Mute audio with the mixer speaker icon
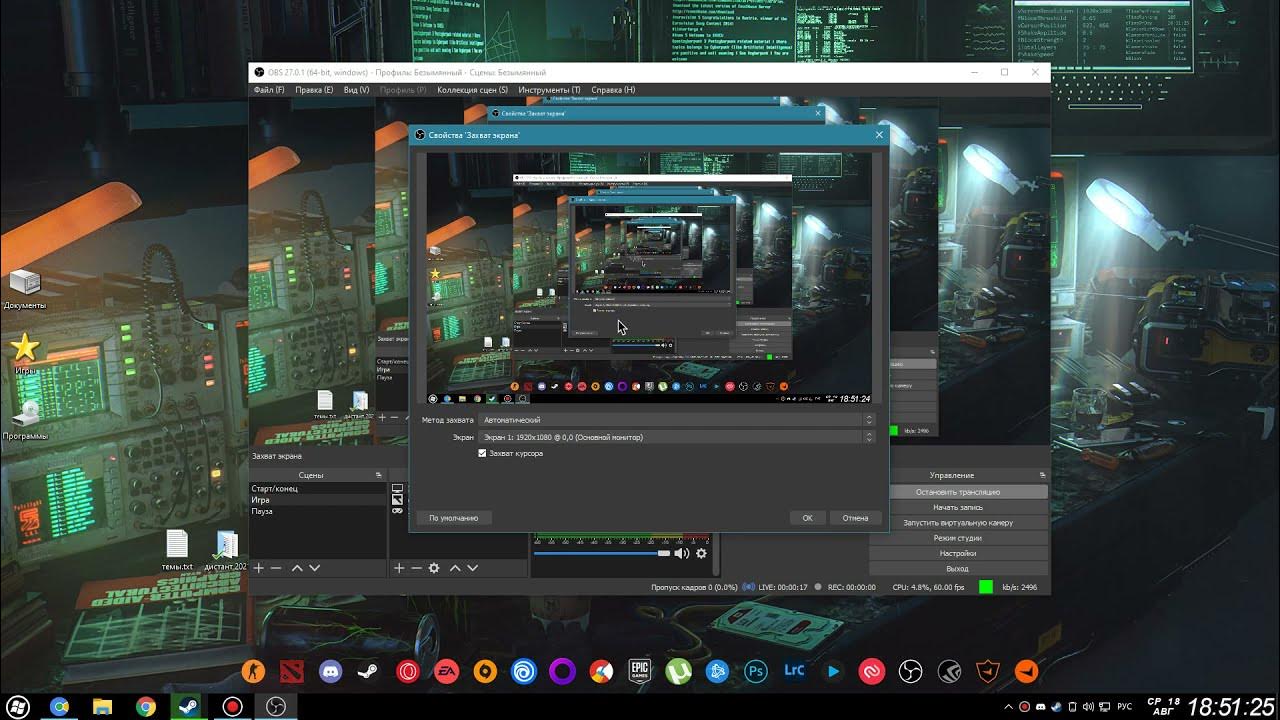Viewport: 1280px width, 720px height. (682, 553)
